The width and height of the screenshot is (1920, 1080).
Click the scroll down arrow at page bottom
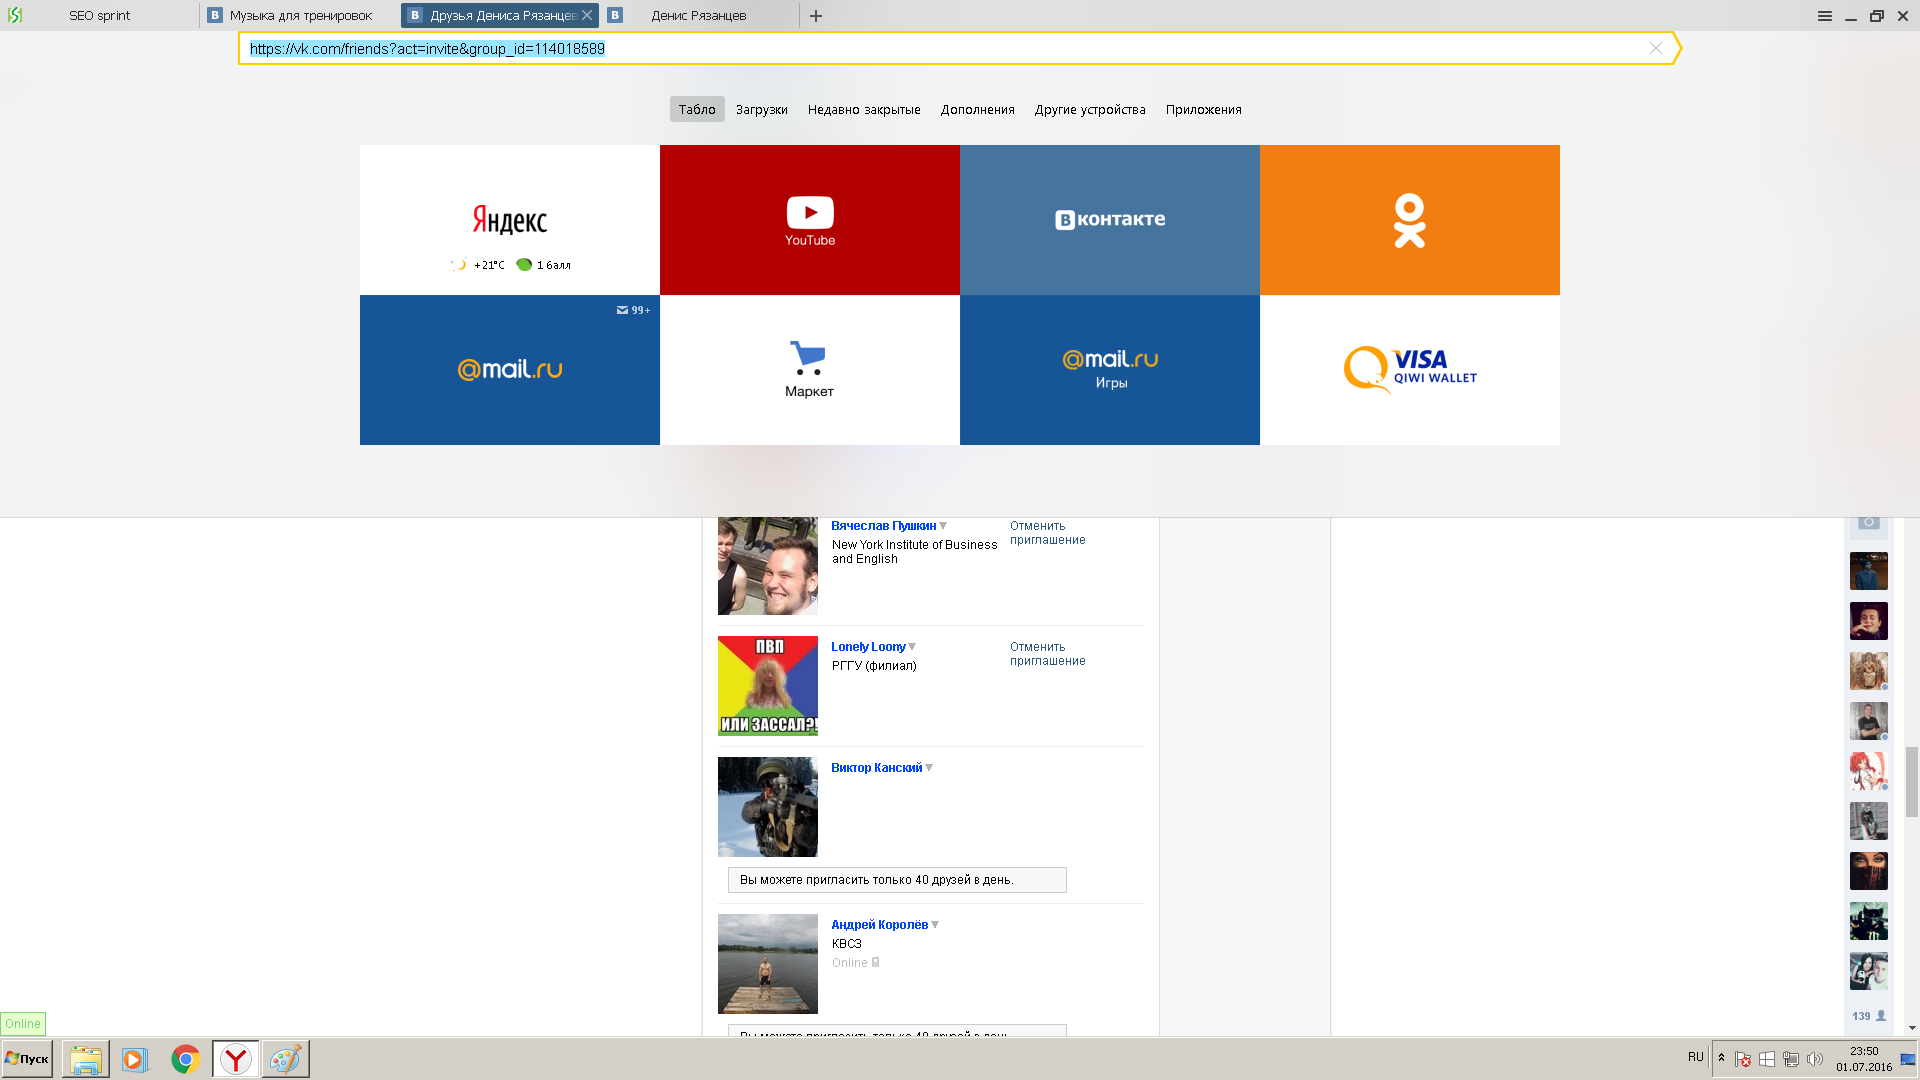(x=1912, y=1028)
